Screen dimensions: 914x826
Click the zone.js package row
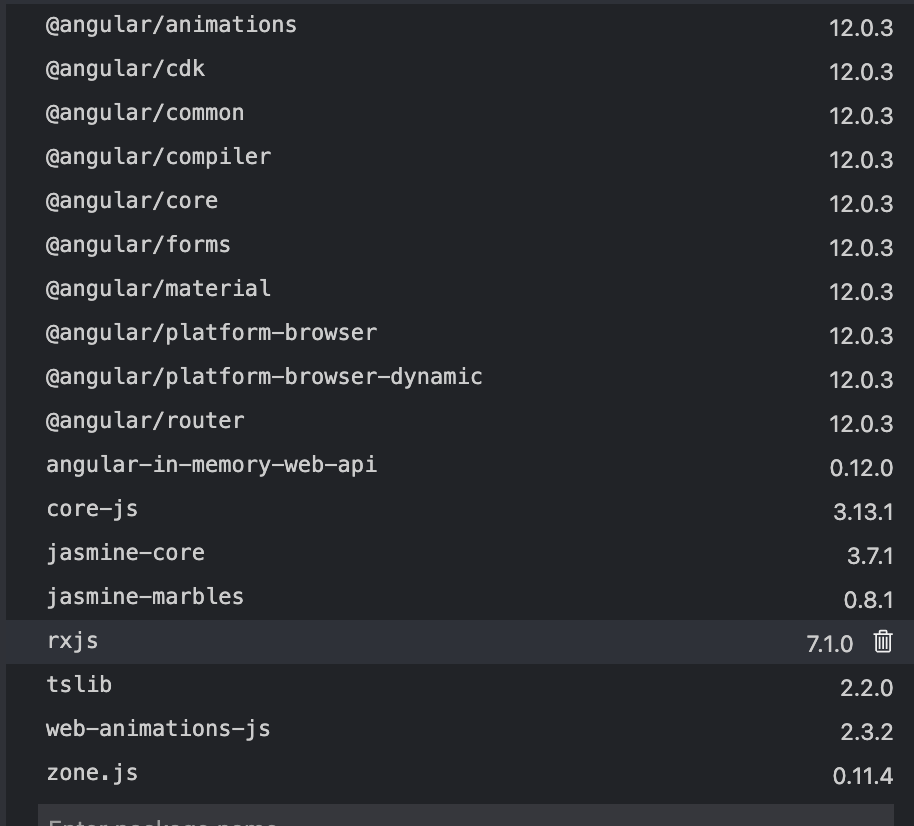pos(92,772)
